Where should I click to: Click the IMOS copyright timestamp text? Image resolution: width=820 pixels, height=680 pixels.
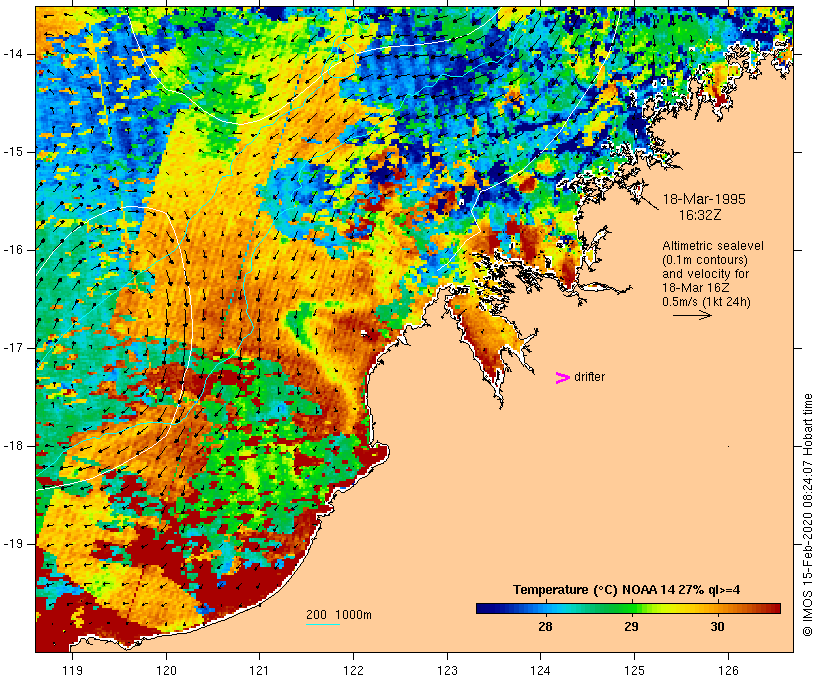tap(807, 515)
